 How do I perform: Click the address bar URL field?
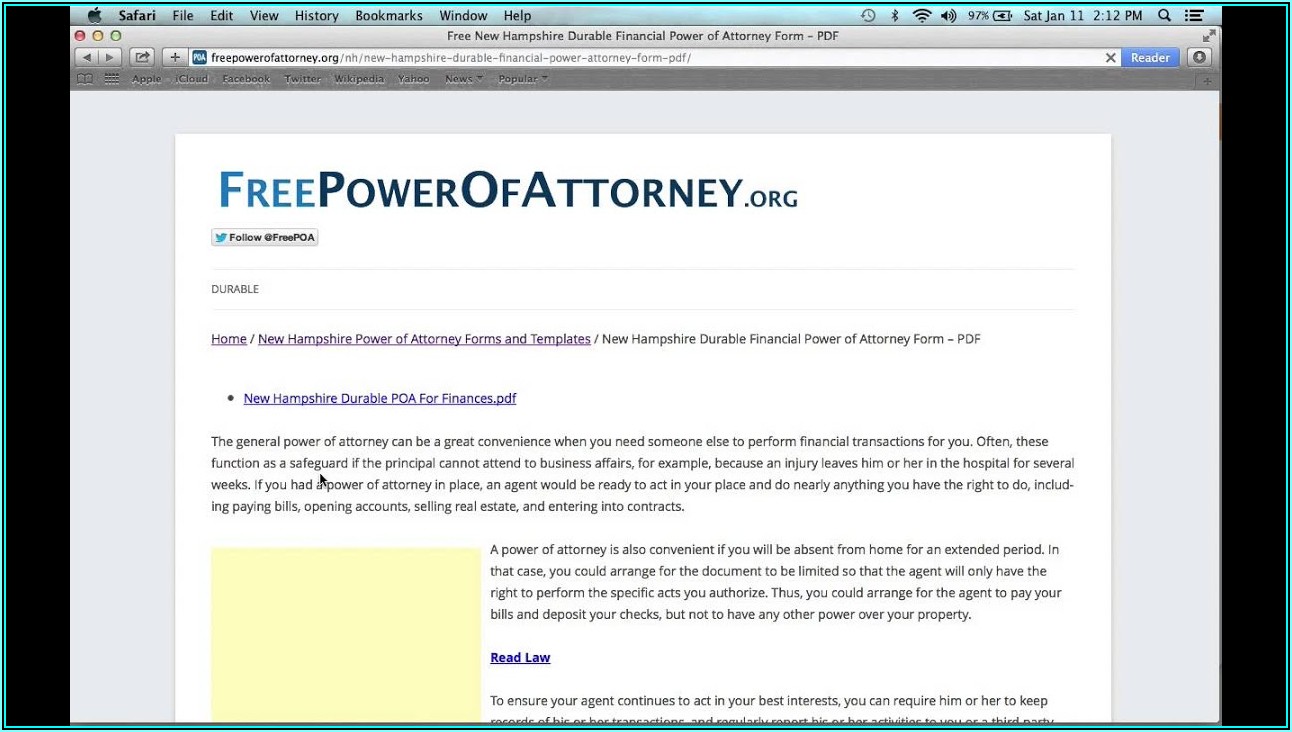[600, 58]
